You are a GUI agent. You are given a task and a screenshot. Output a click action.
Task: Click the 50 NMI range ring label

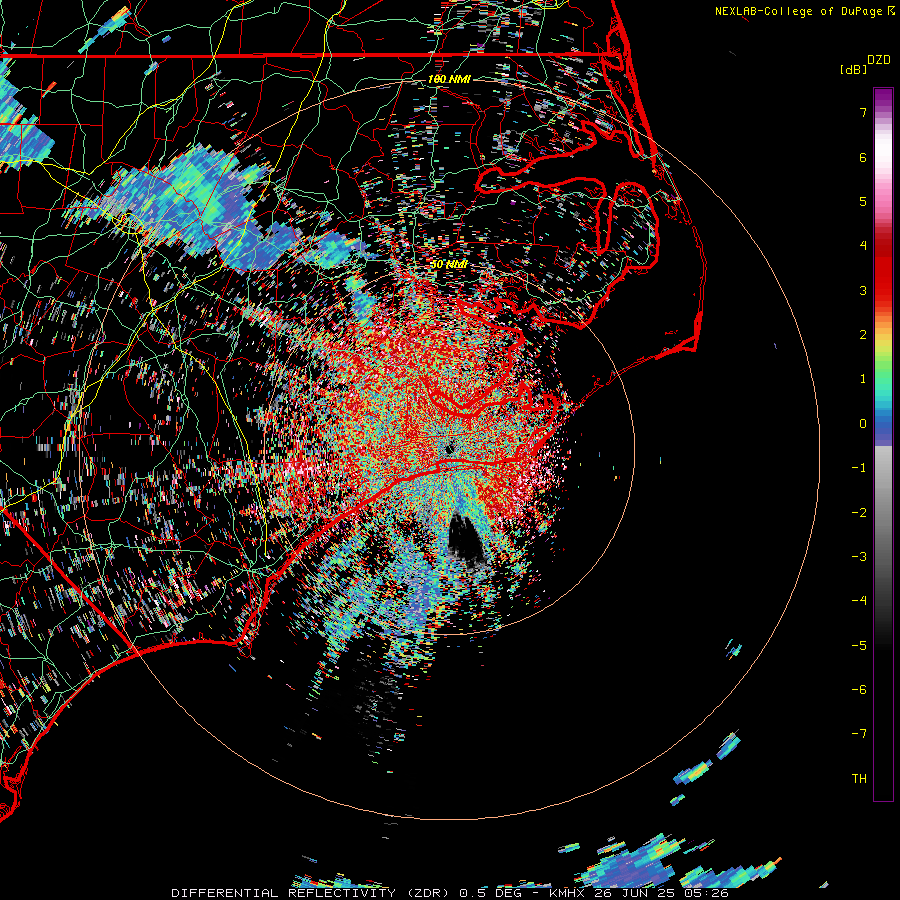click(449, 265)
